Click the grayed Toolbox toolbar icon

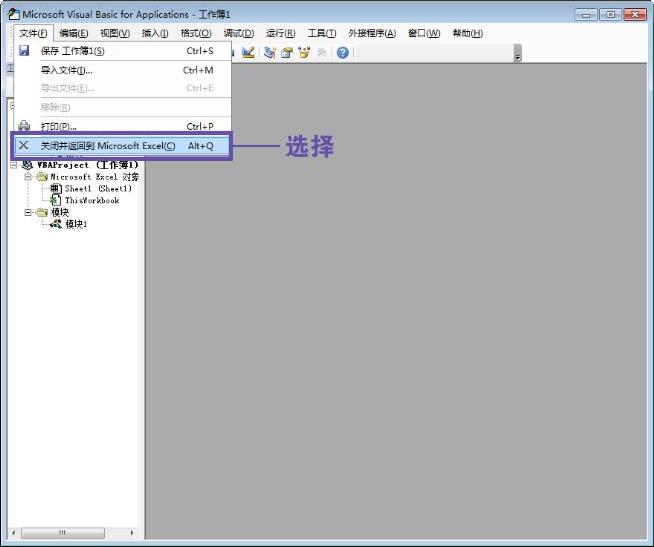coord(322,53)
